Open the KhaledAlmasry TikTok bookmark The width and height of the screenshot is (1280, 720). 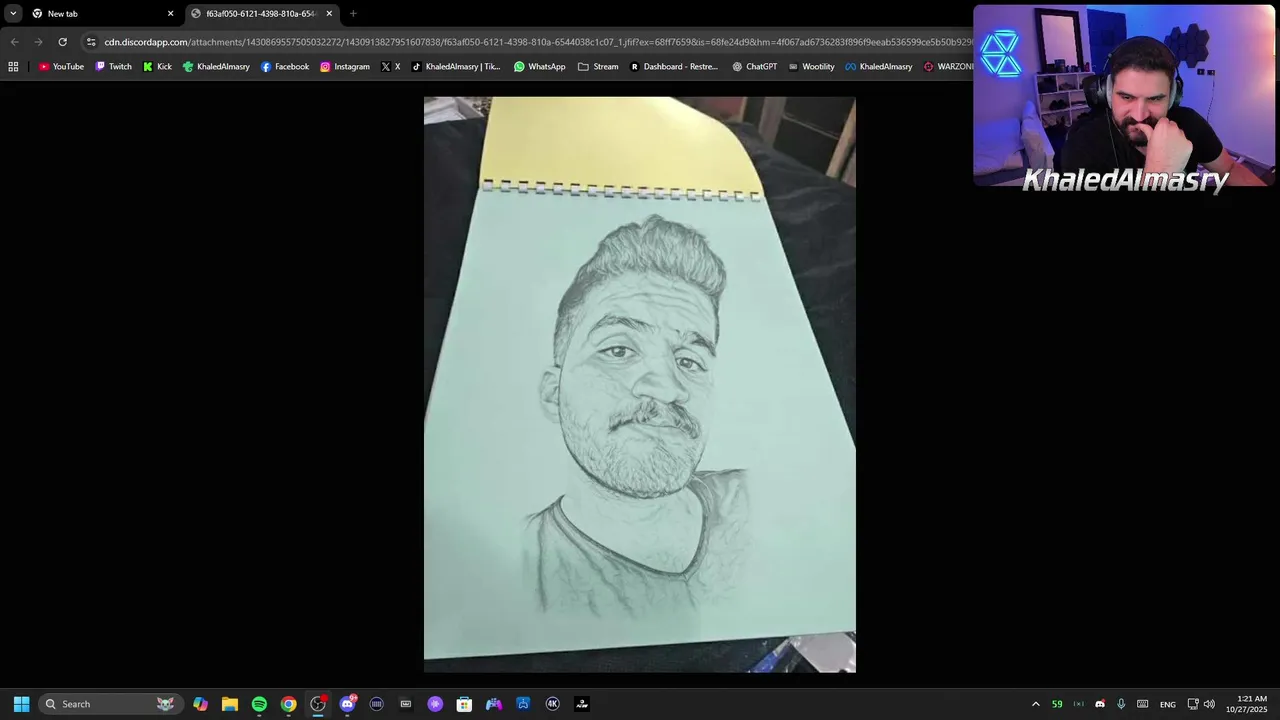click(456, 67)
